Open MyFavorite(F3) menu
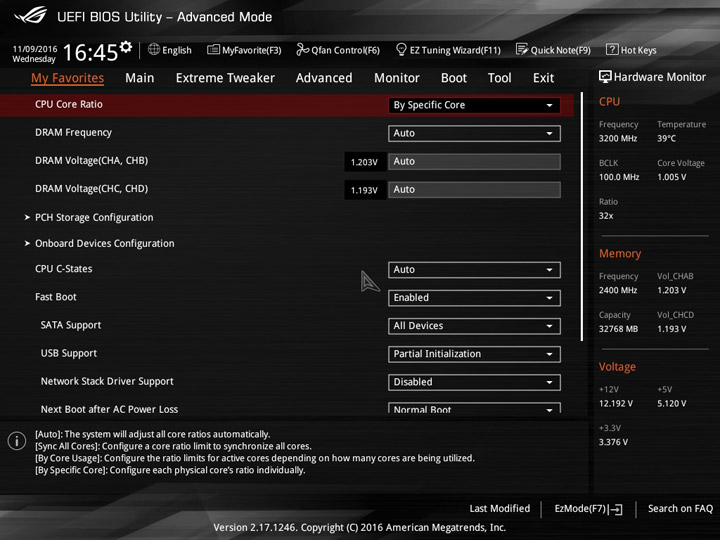The image size is (720, 540). pos(252,50)
